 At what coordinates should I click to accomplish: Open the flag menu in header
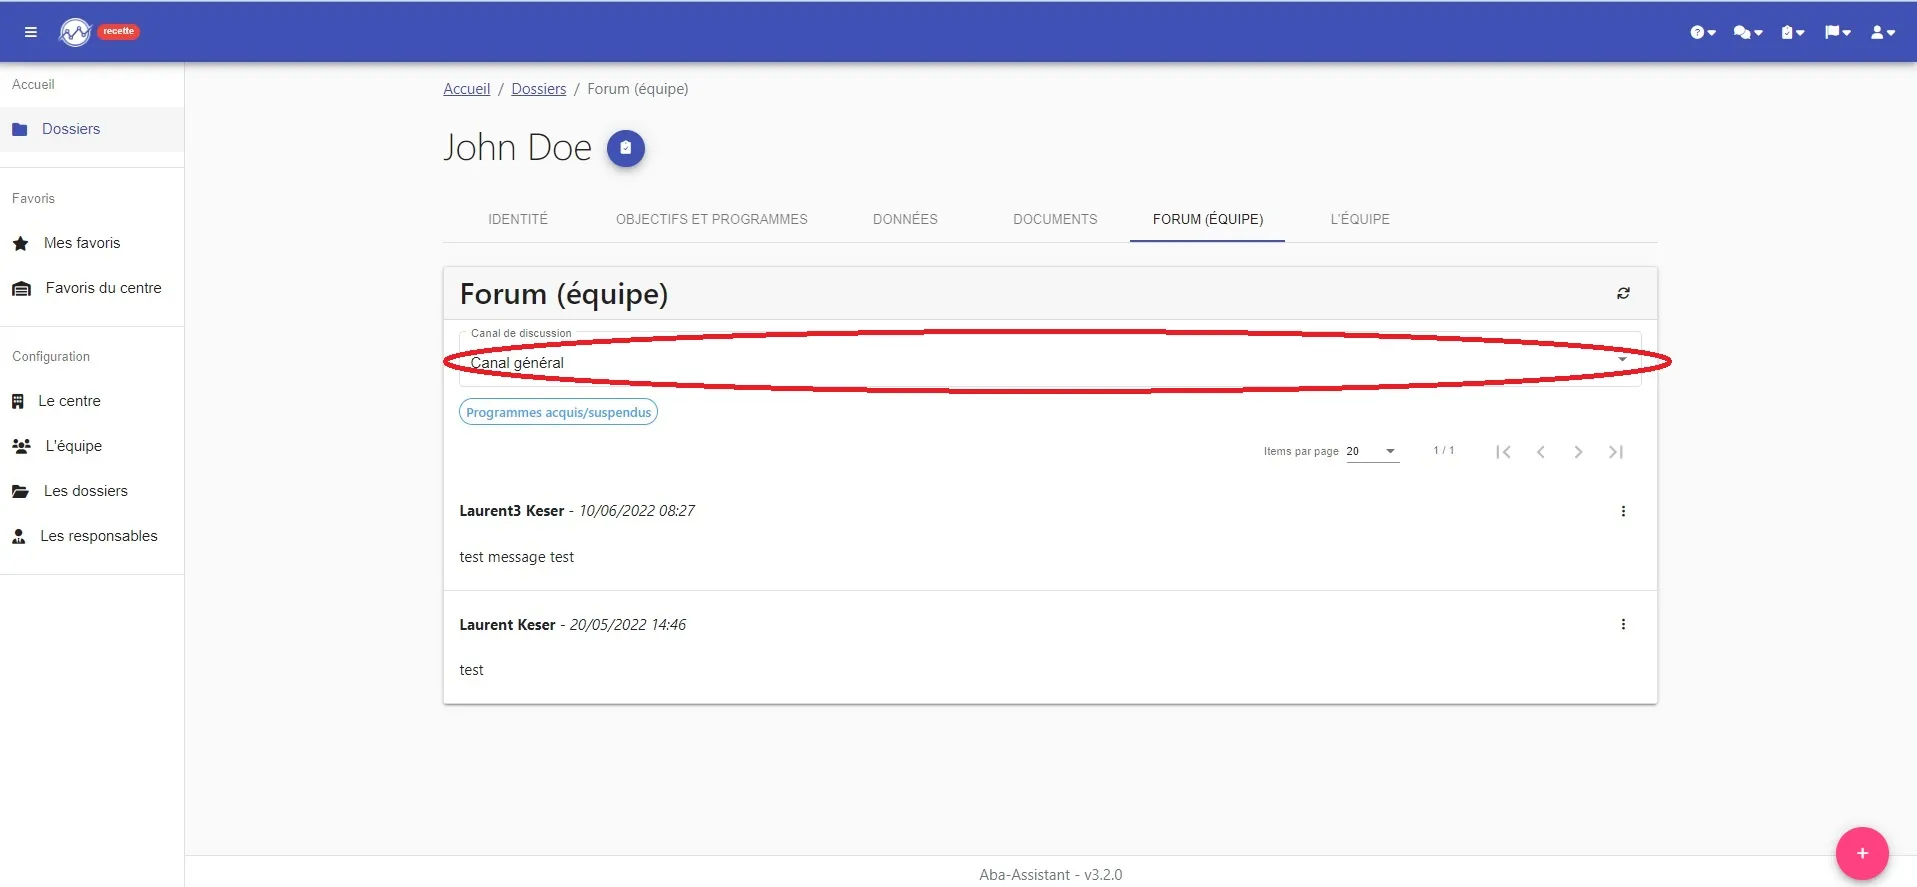click(x=1838, y=32)
